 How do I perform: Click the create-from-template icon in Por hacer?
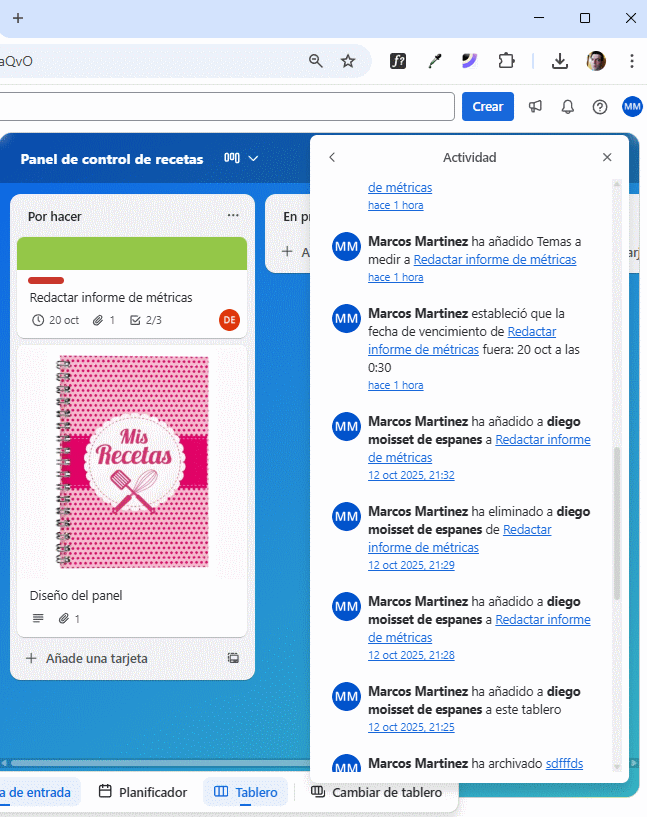(233, 658)
